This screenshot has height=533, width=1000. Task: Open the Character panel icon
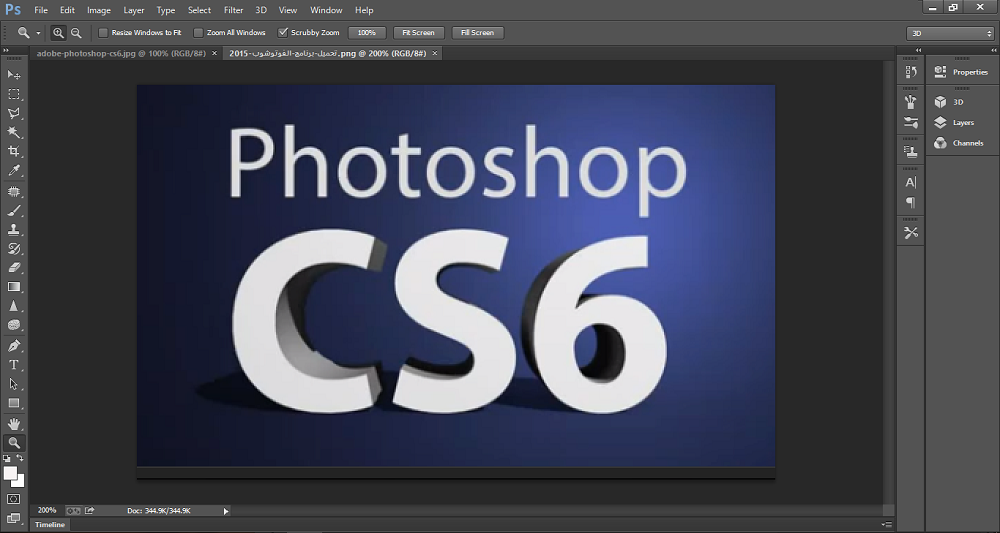point(911,182)
